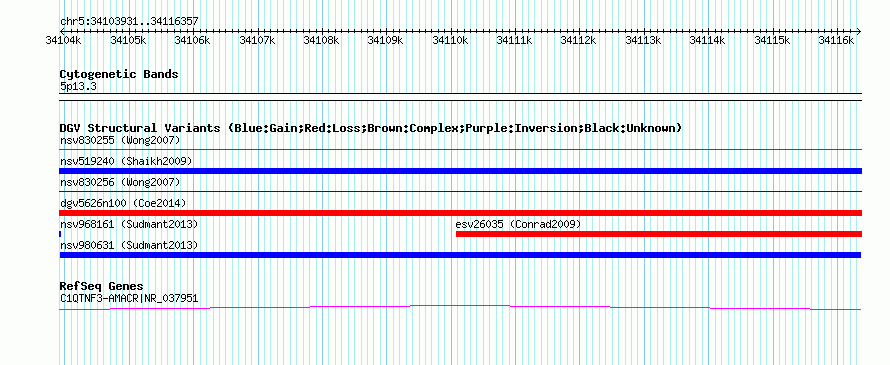Click the 34107k ruler tick label

coord(257,40)
